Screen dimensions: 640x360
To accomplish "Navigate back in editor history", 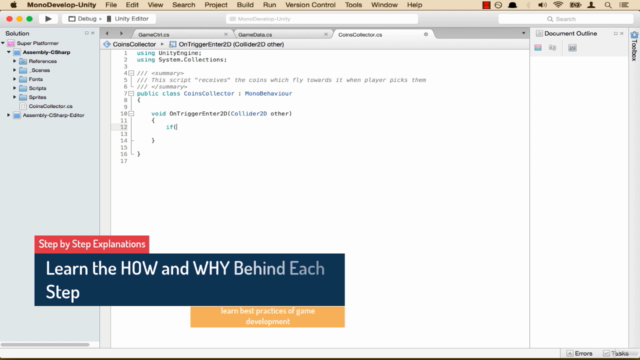I will click(x=107, y=33).
